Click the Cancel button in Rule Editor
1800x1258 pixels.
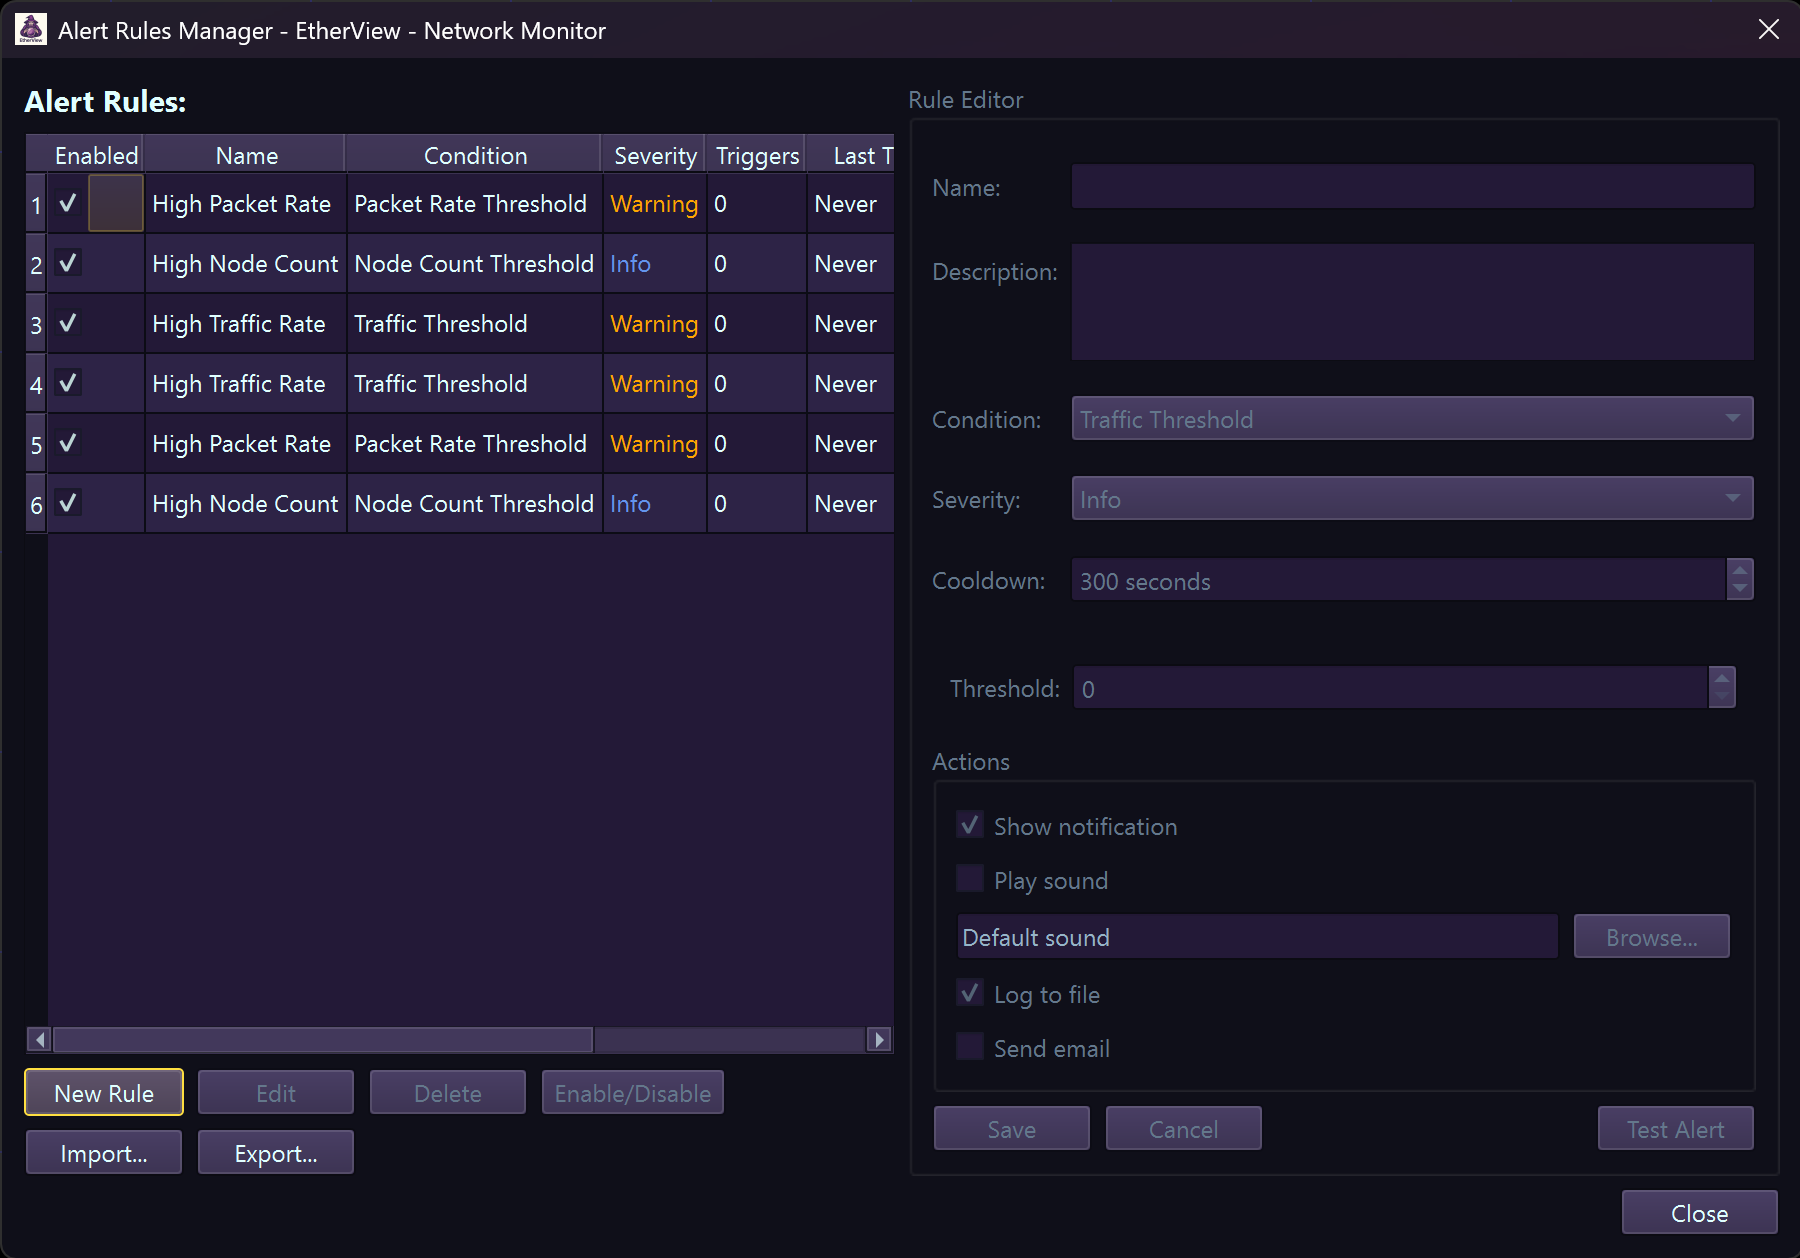point(1183,1128)
